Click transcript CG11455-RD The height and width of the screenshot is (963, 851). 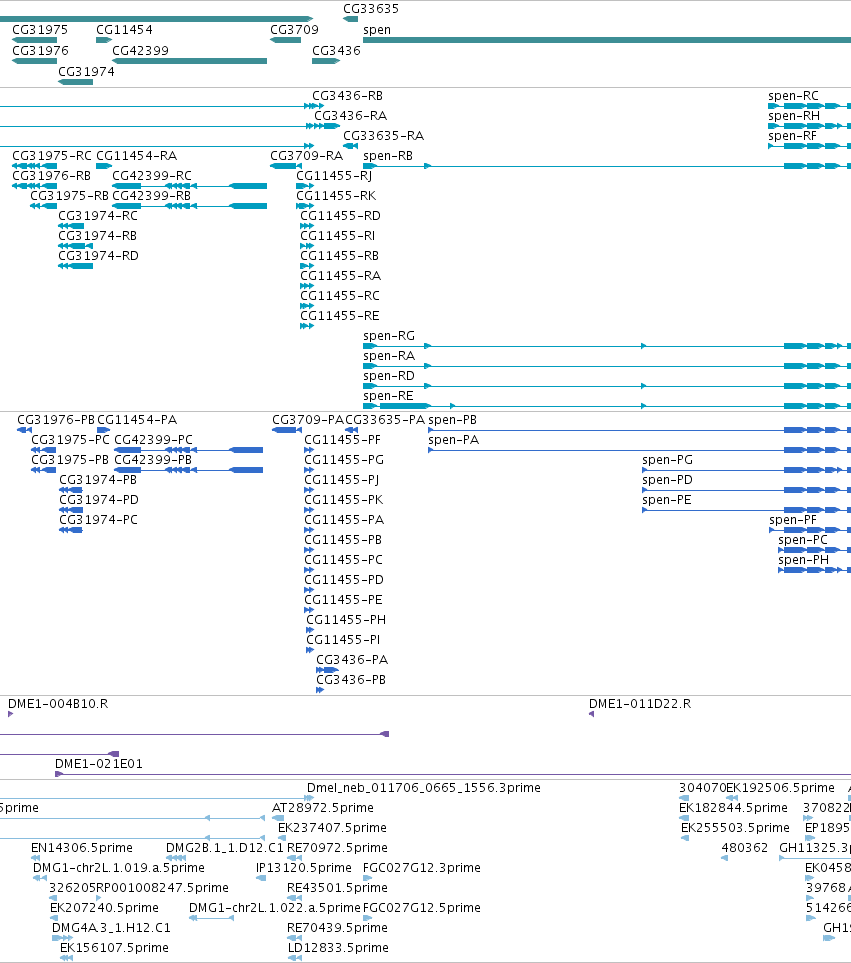pos(340,216)
